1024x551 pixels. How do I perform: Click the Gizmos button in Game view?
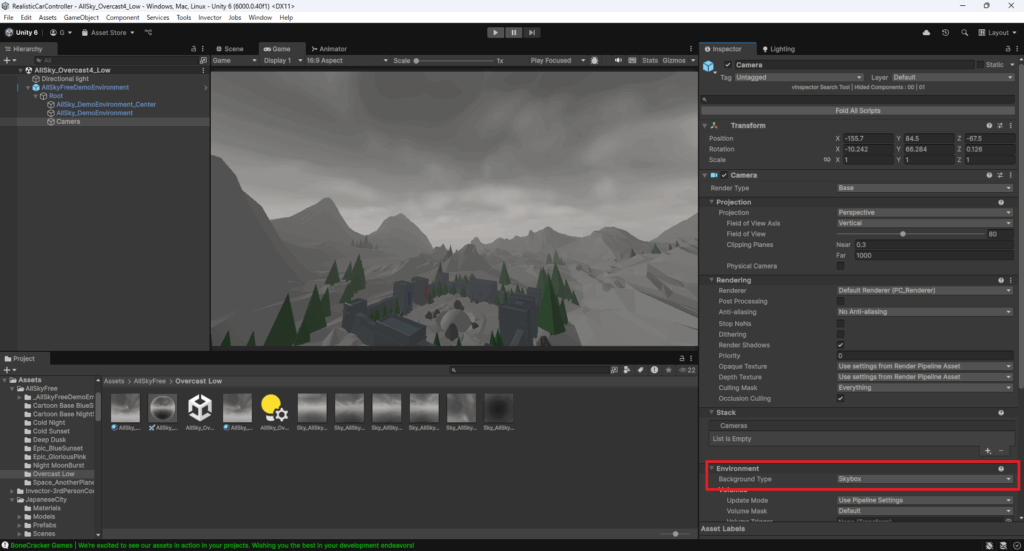[x=674, y=60]
